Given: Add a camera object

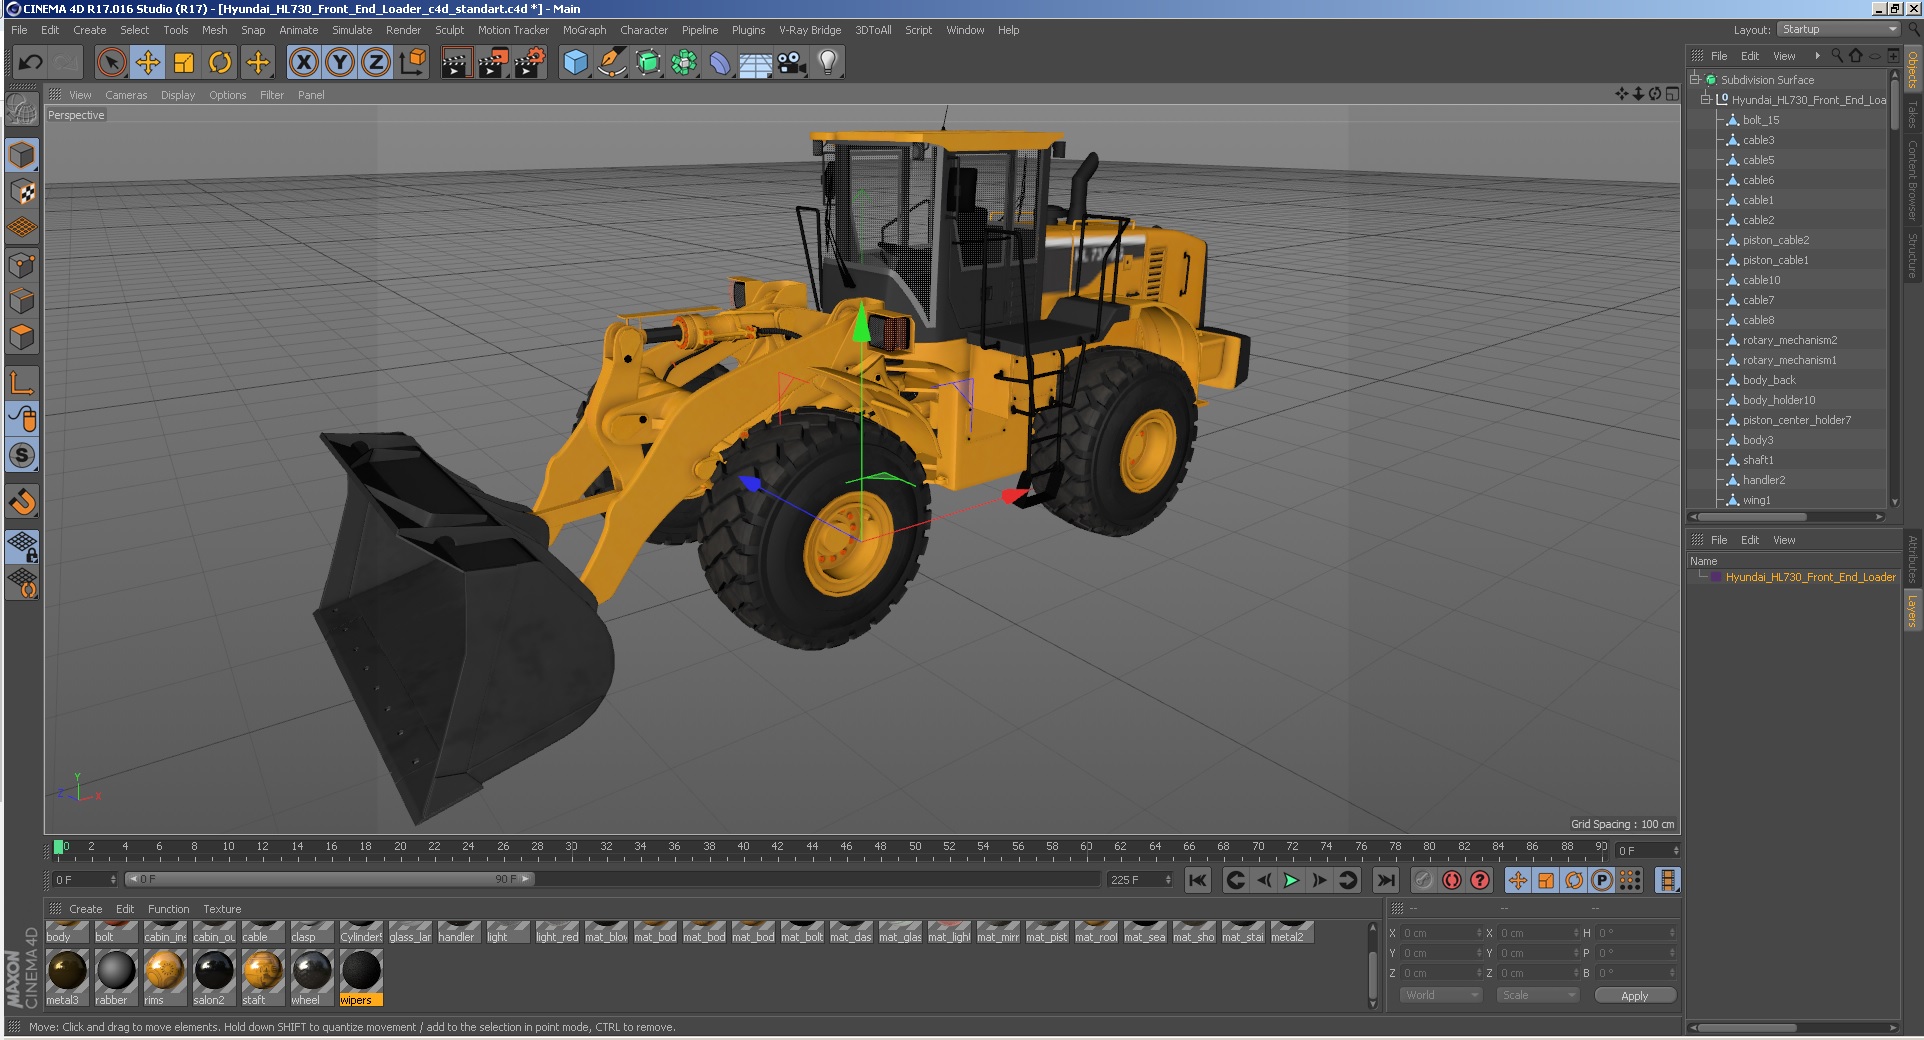Looking at the screenshot, I should (791, 63).
